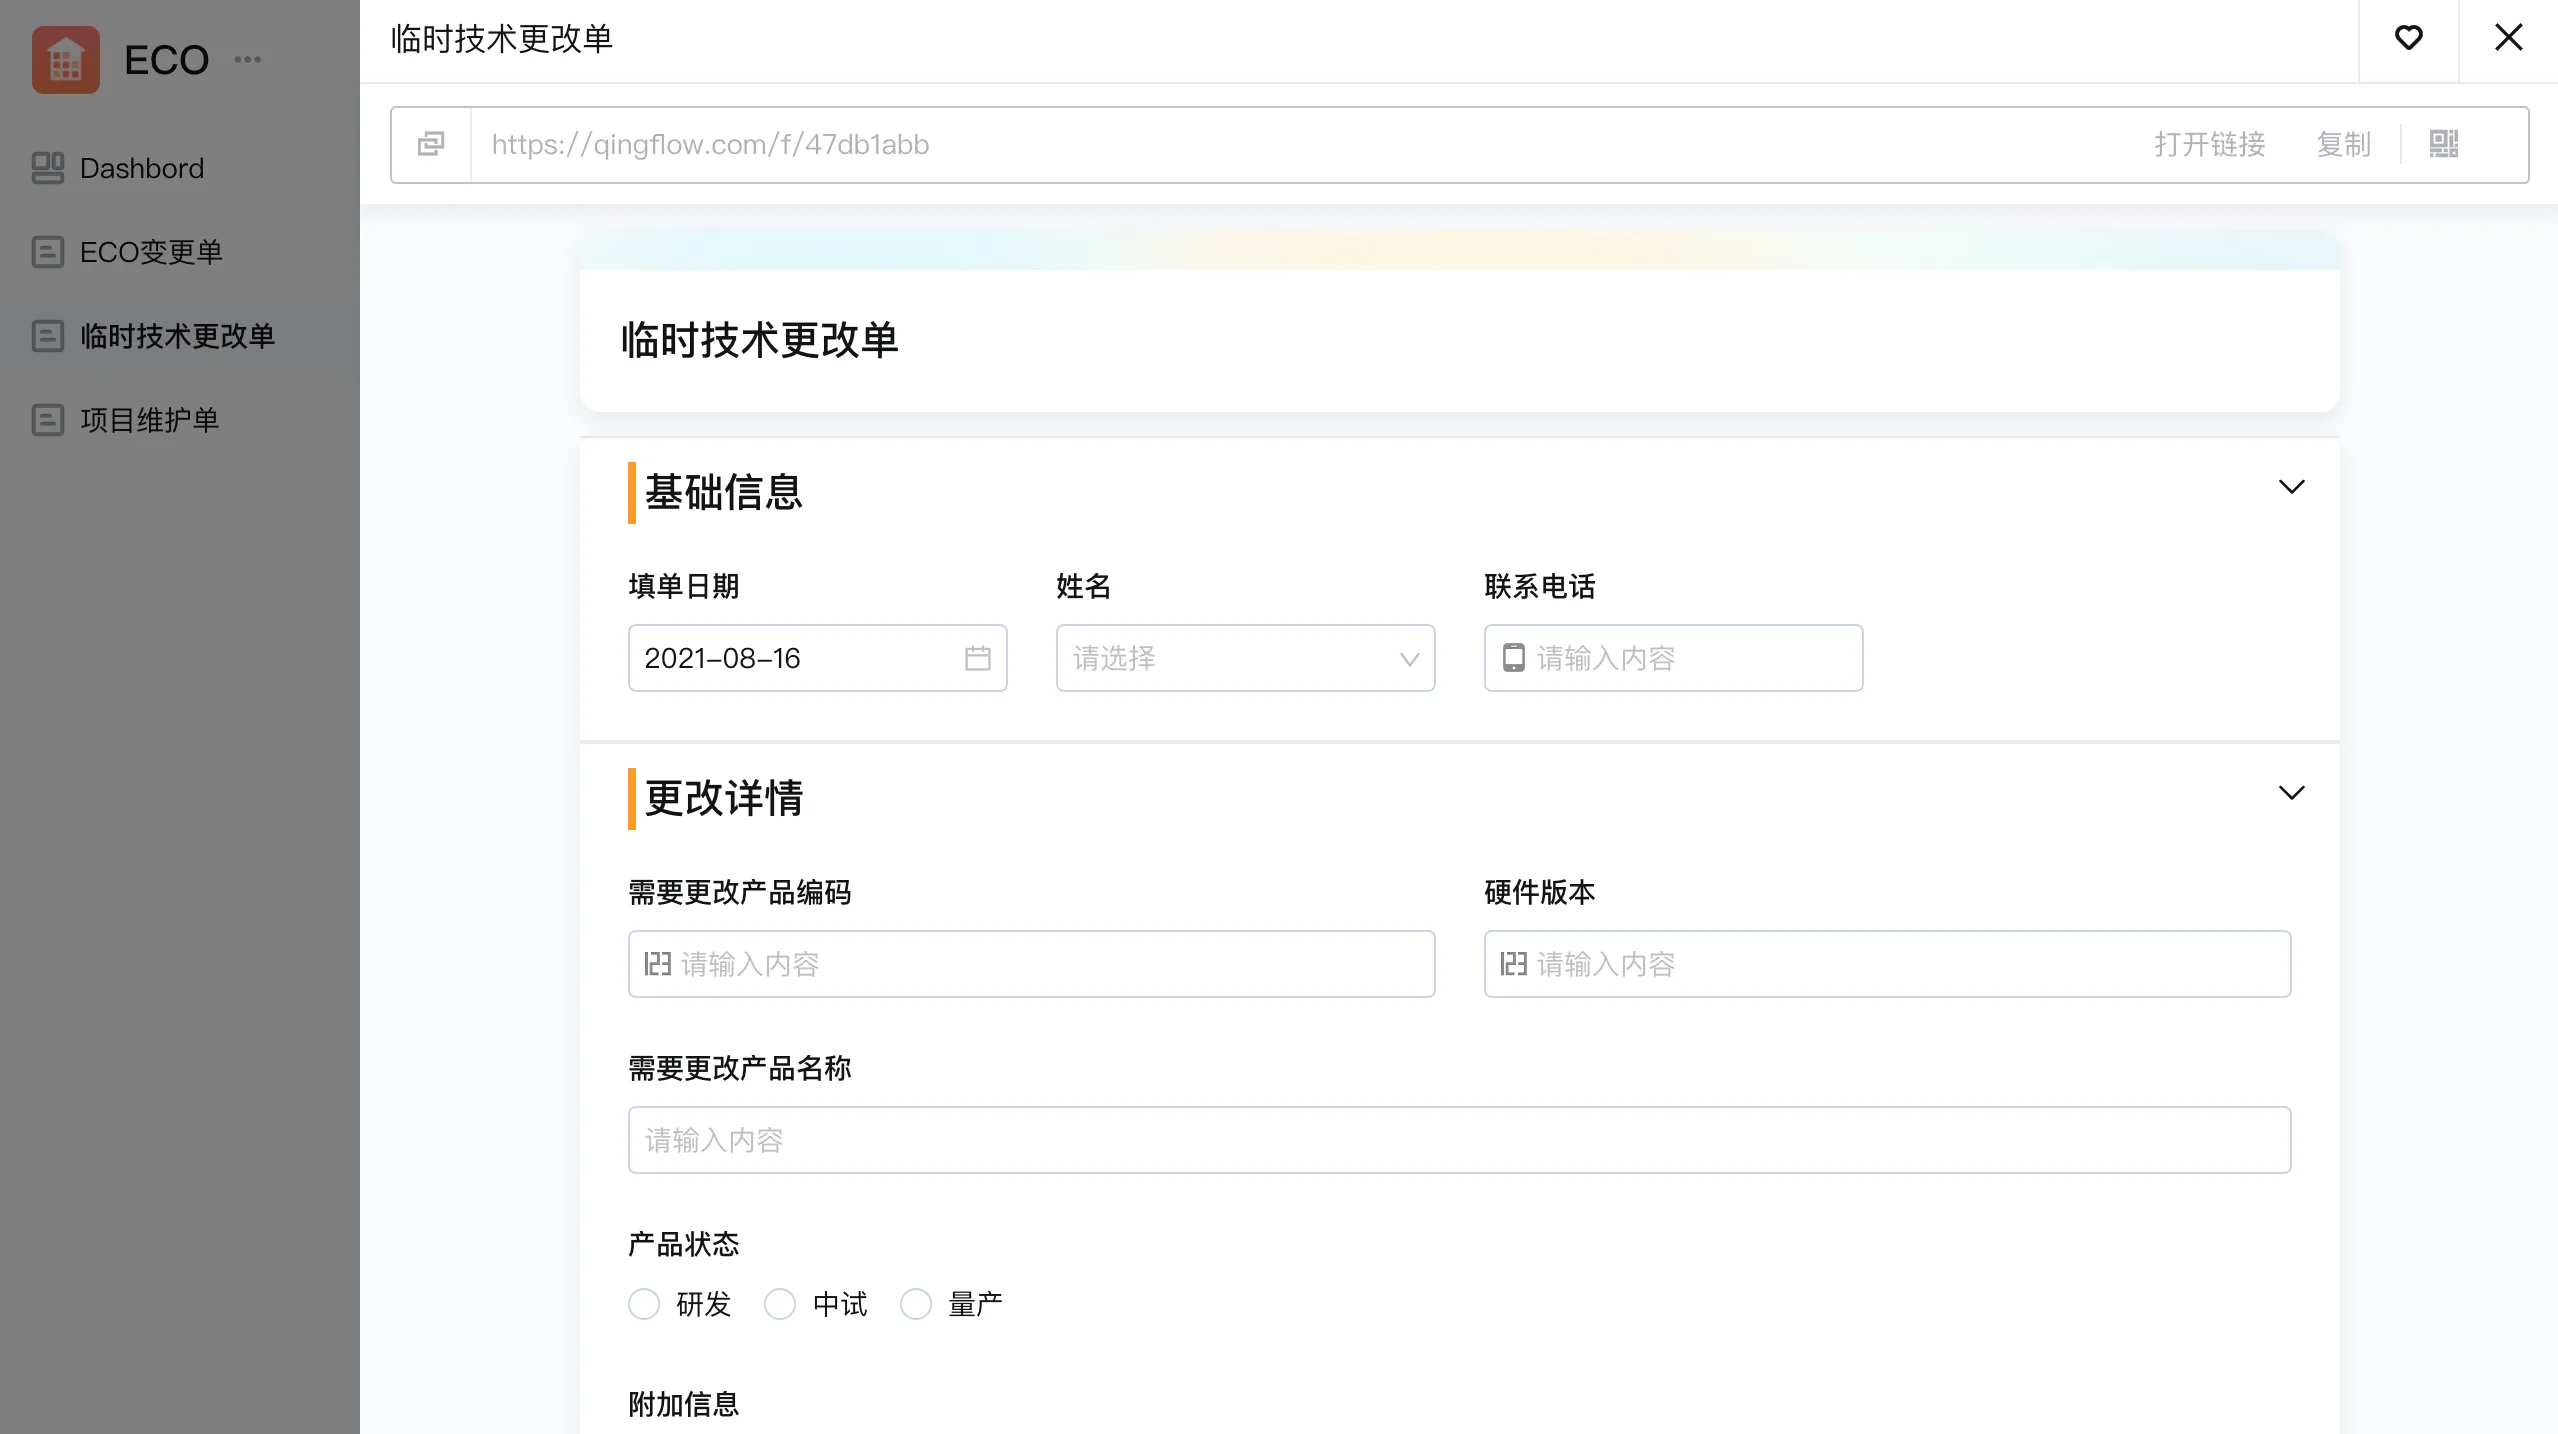The width and height of the screenshot is (2558, 1434).
Task: Click 复制 to copy the link
Action: point(2343,144)
